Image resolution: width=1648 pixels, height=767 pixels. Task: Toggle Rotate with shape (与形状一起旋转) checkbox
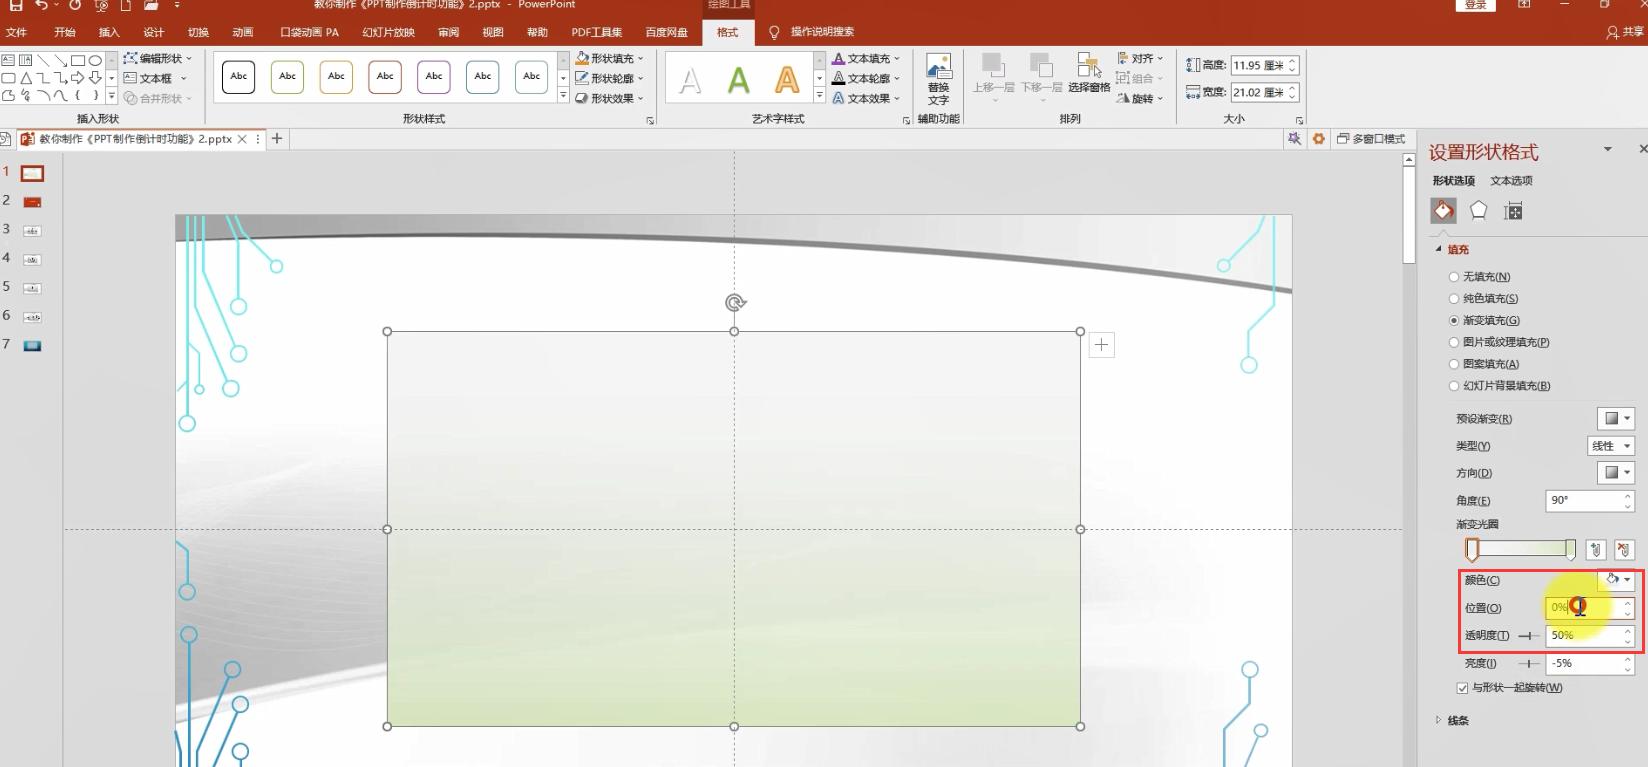pyautogui.click(x=1462, y=688)
